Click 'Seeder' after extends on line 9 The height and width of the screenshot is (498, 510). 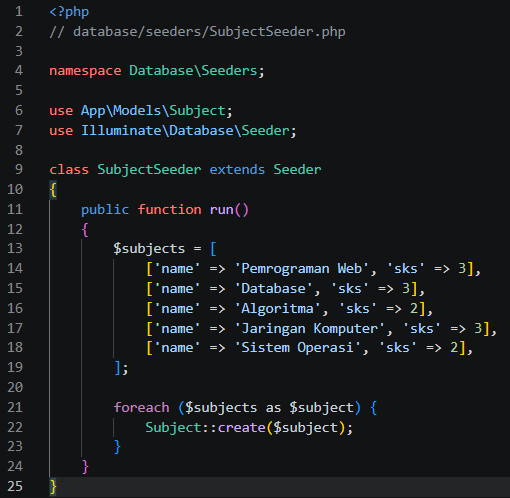[x=297, y=169]
